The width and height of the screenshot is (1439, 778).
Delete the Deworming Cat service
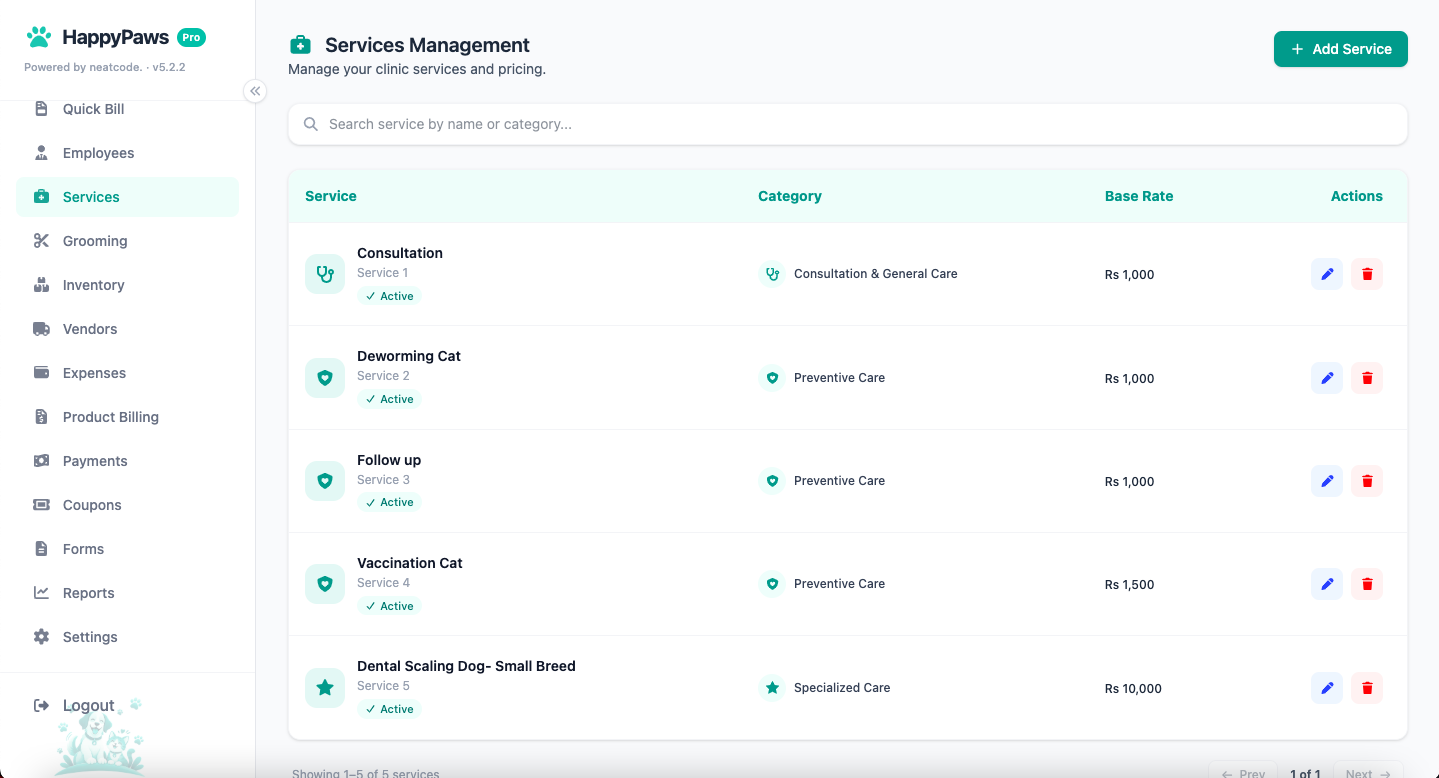tap(1367, 378)
